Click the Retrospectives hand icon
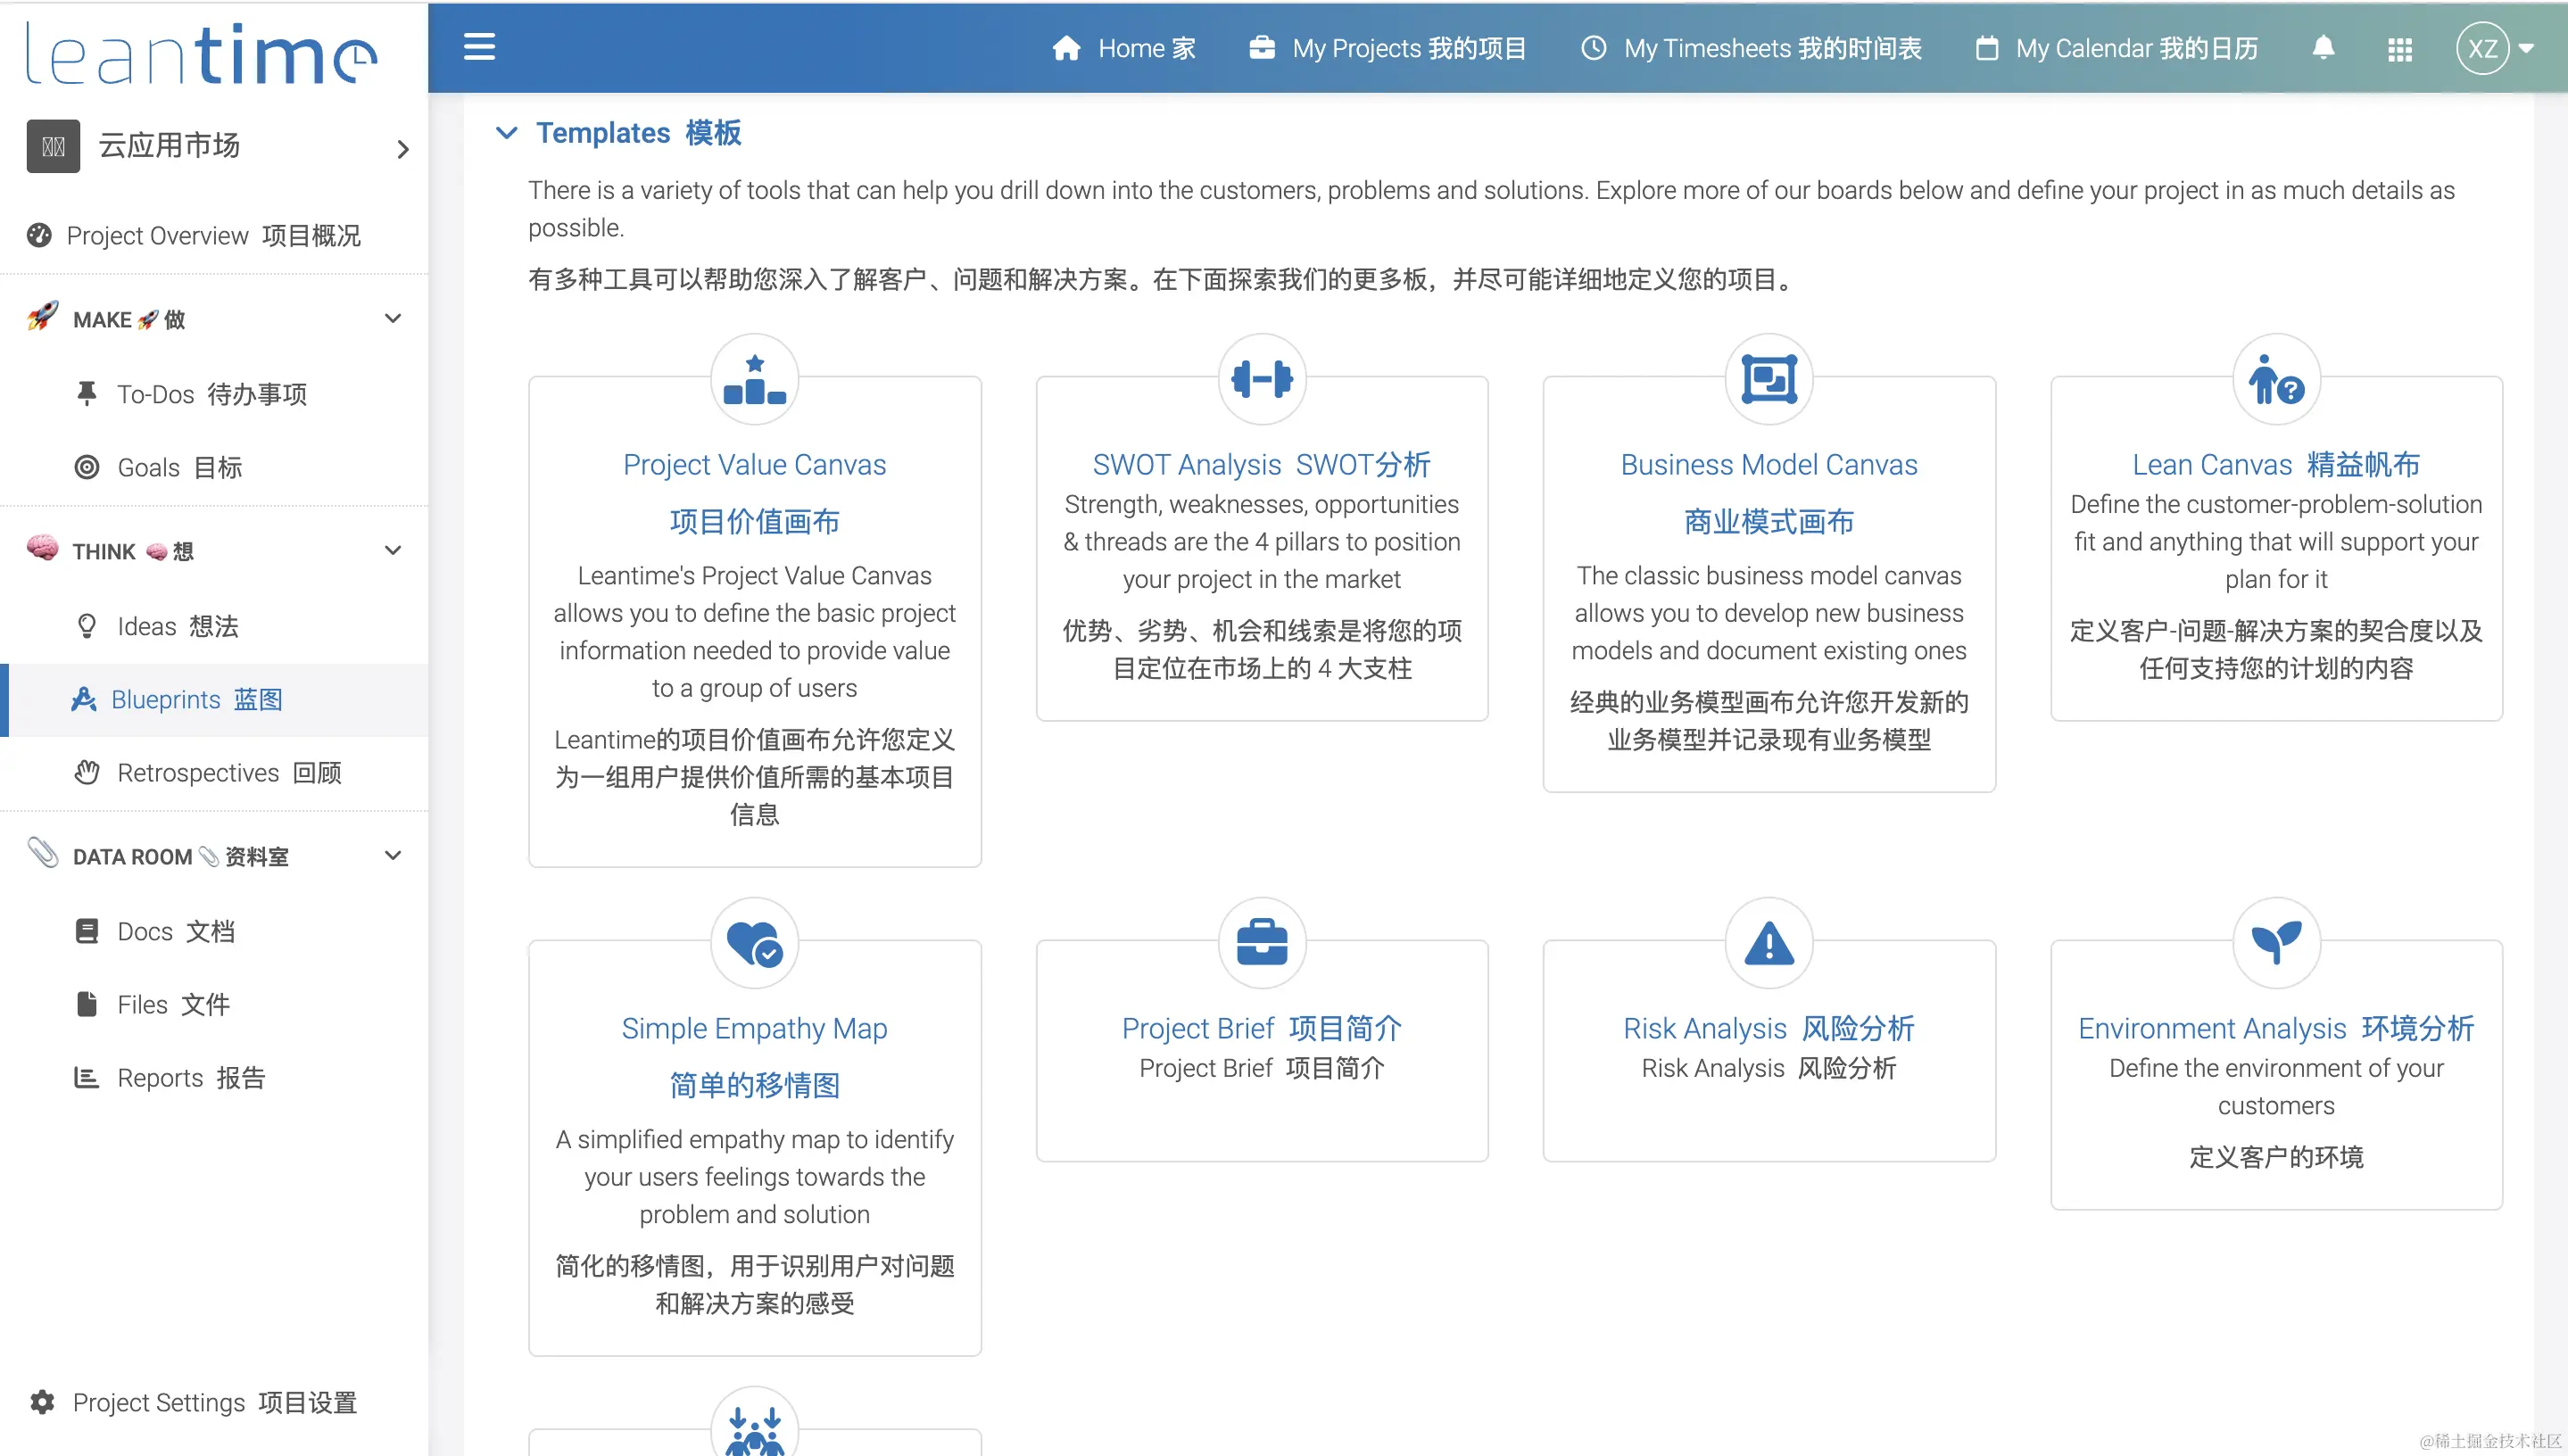 pos(87,772)
